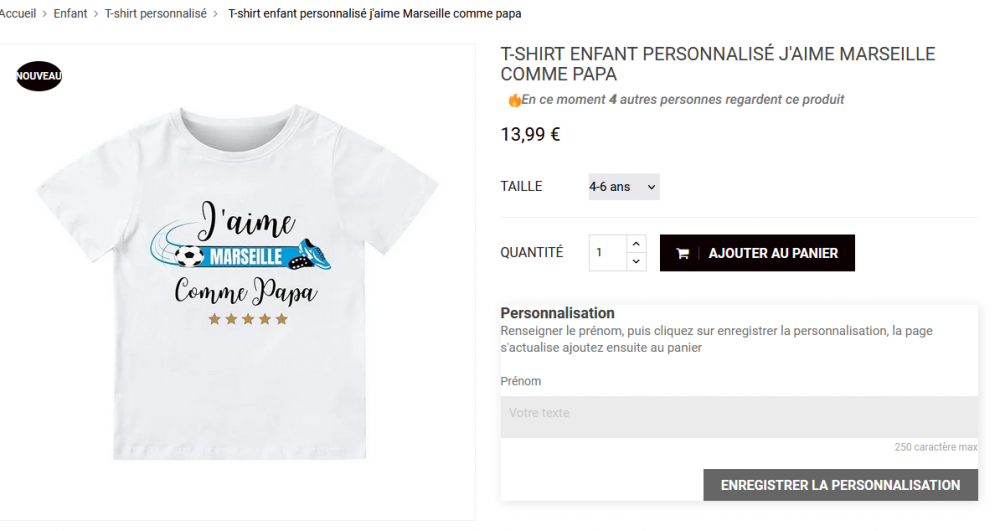Open the Taille size dropdown

click(x=624, y=187)
